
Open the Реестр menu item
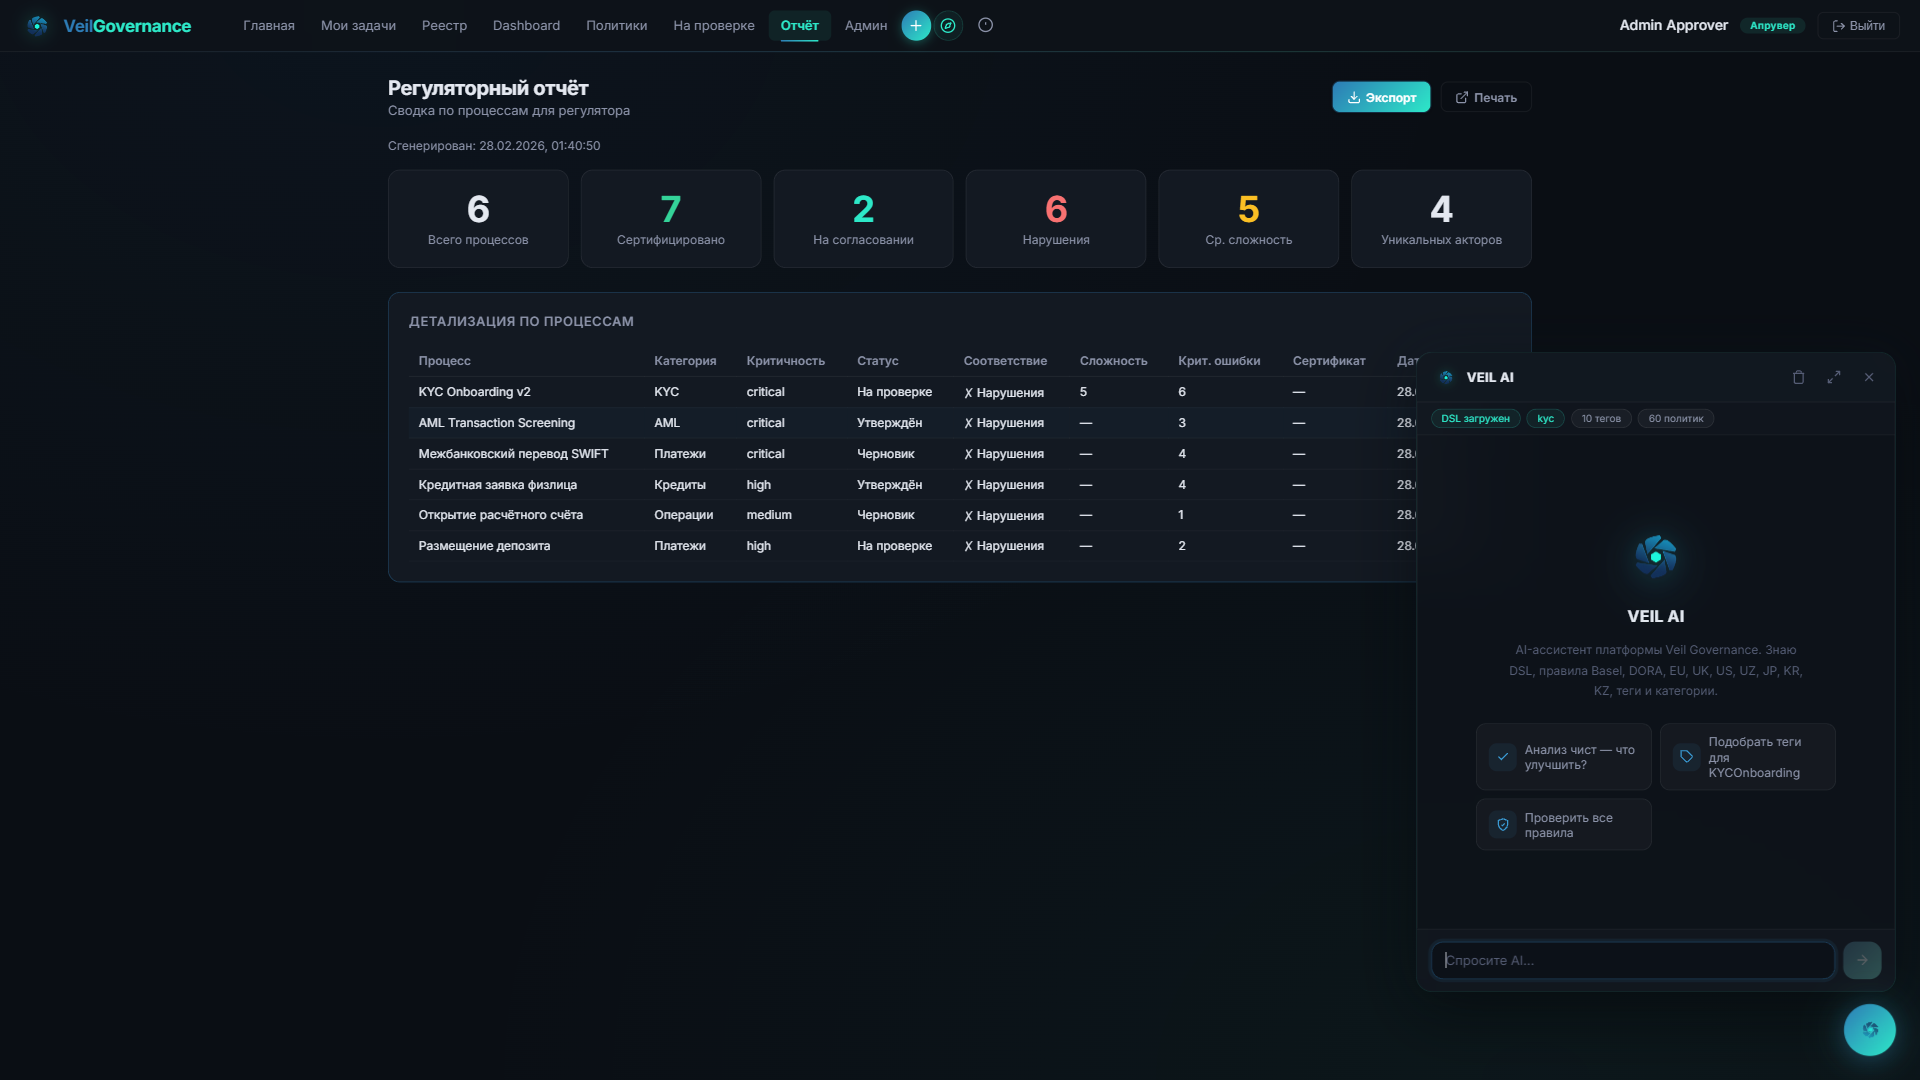click(444, 26)
